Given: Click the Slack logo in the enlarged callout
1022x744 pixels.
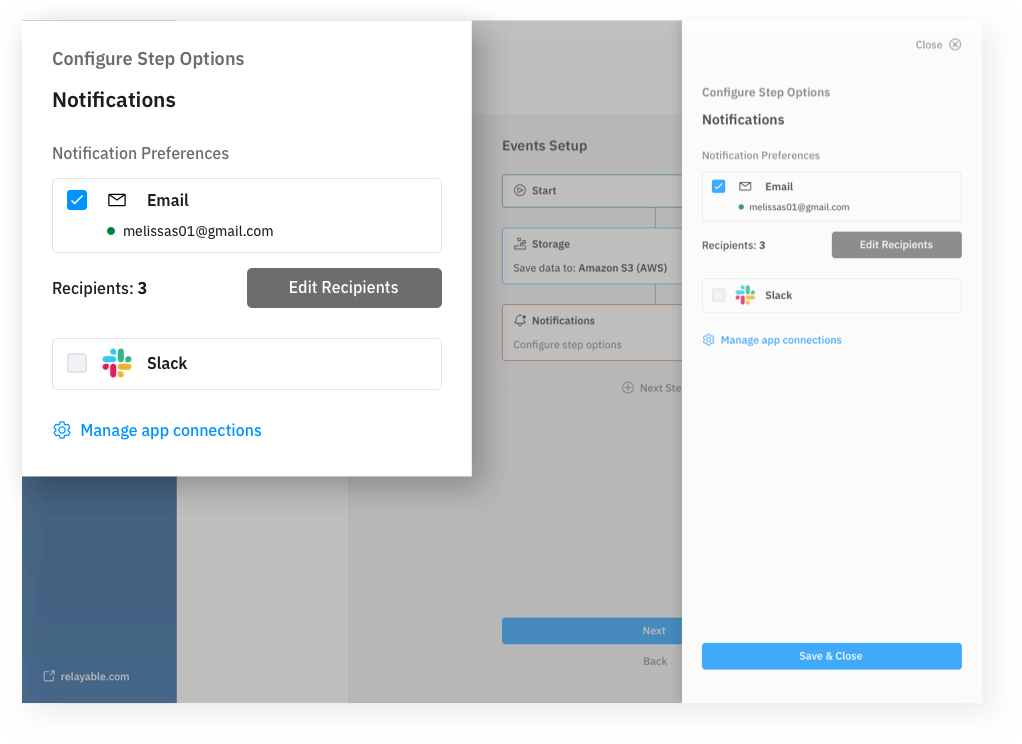Looking at the screenshot, I should tap(117, 363).
